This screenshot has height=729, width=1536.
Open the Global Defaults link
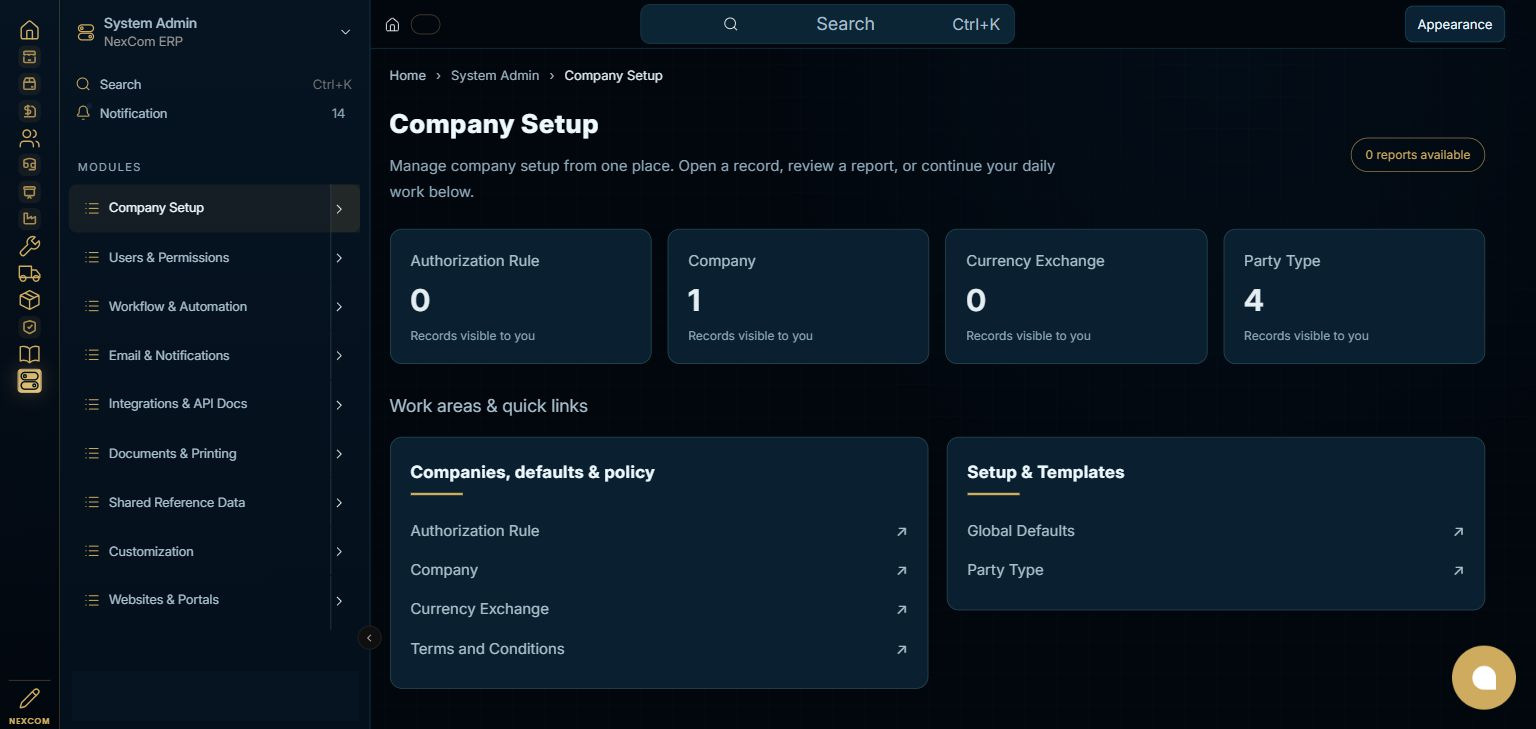click(x=1215, y=531)
